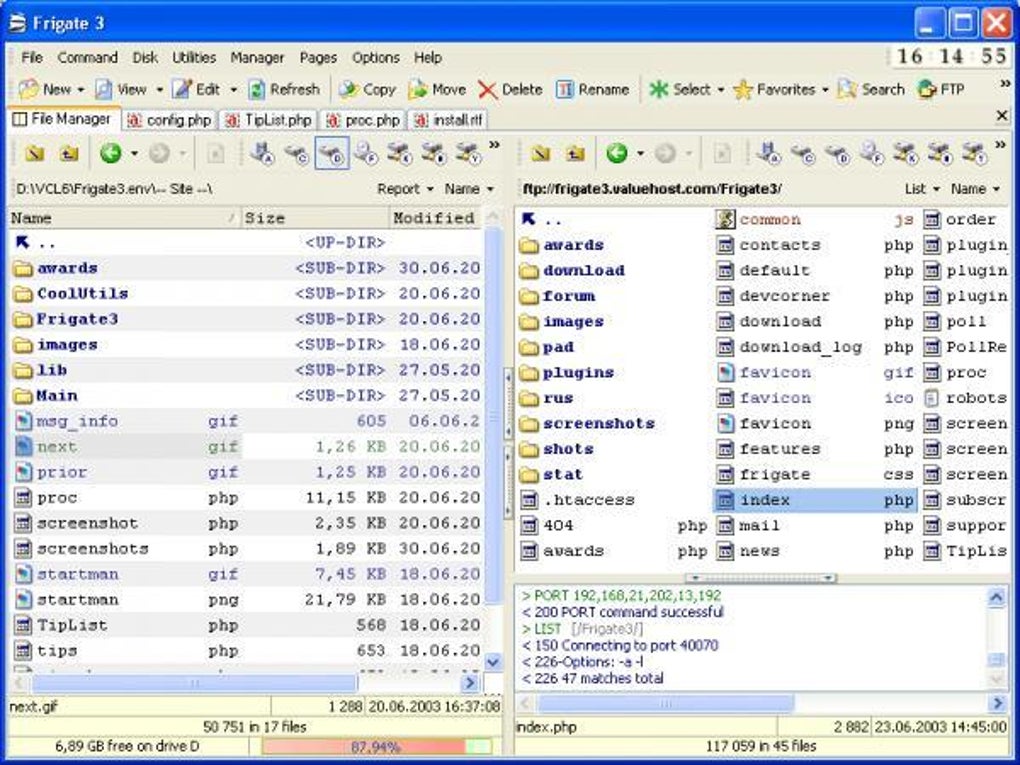Viewport: 1020px width, 765px height.
Task: Switch right panel to drive A
Action: (x=768, y=153)
